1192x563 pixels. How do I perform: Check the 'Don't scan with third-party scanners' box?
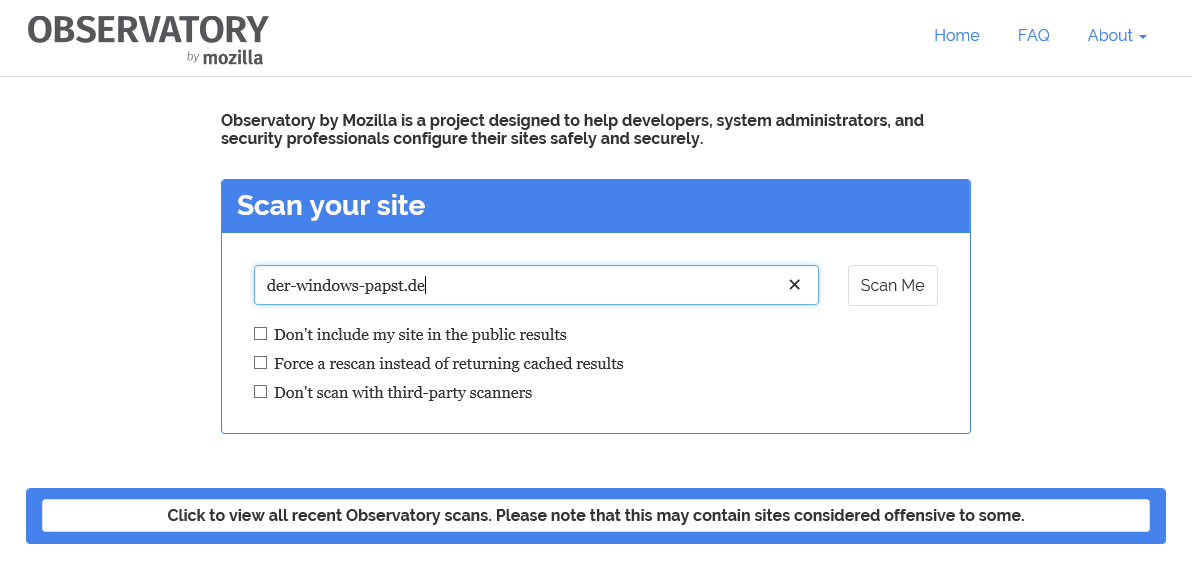(261, 392)
